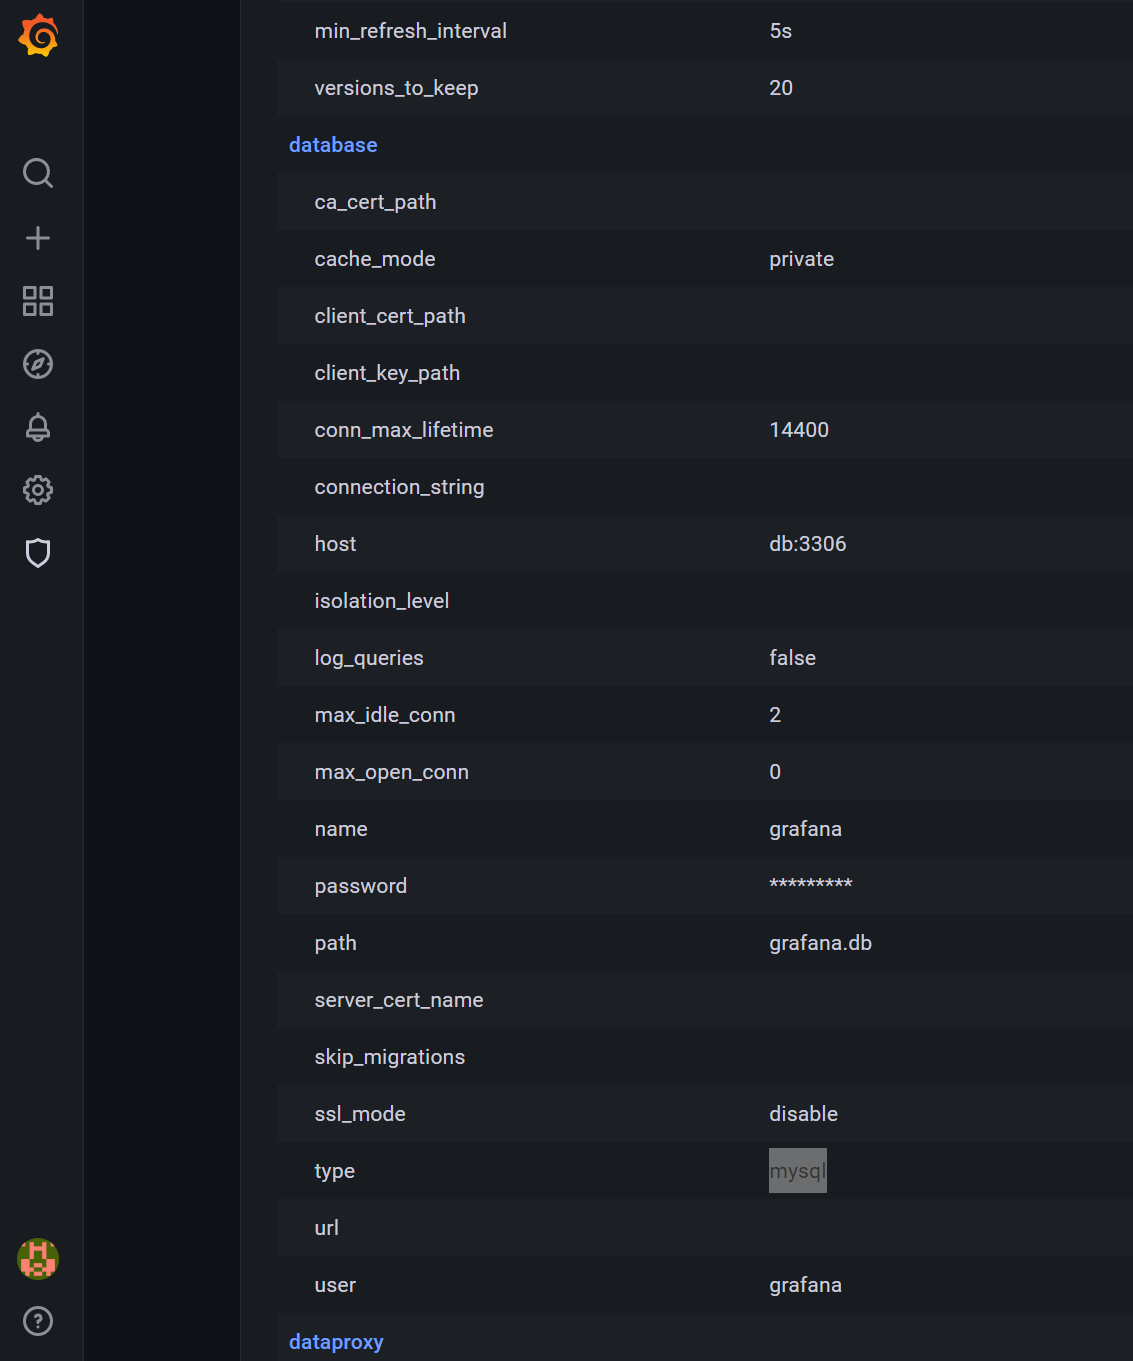Click the min_refresh_interval setting name
The image size is (1133, 1361).
pyautogui.click(x=411, y=31)
